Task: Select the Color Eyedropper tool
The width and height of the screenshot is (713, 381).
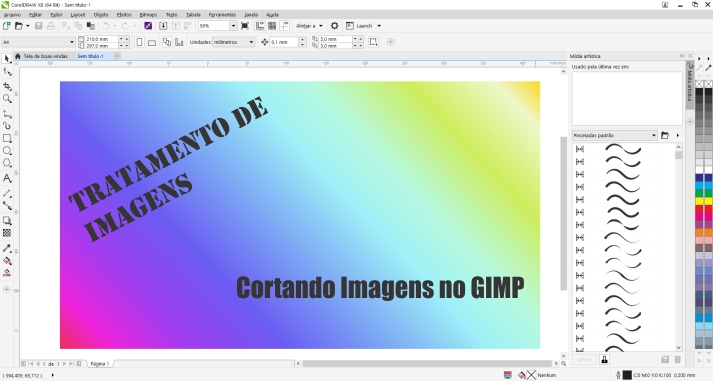Action: [7, 248]
